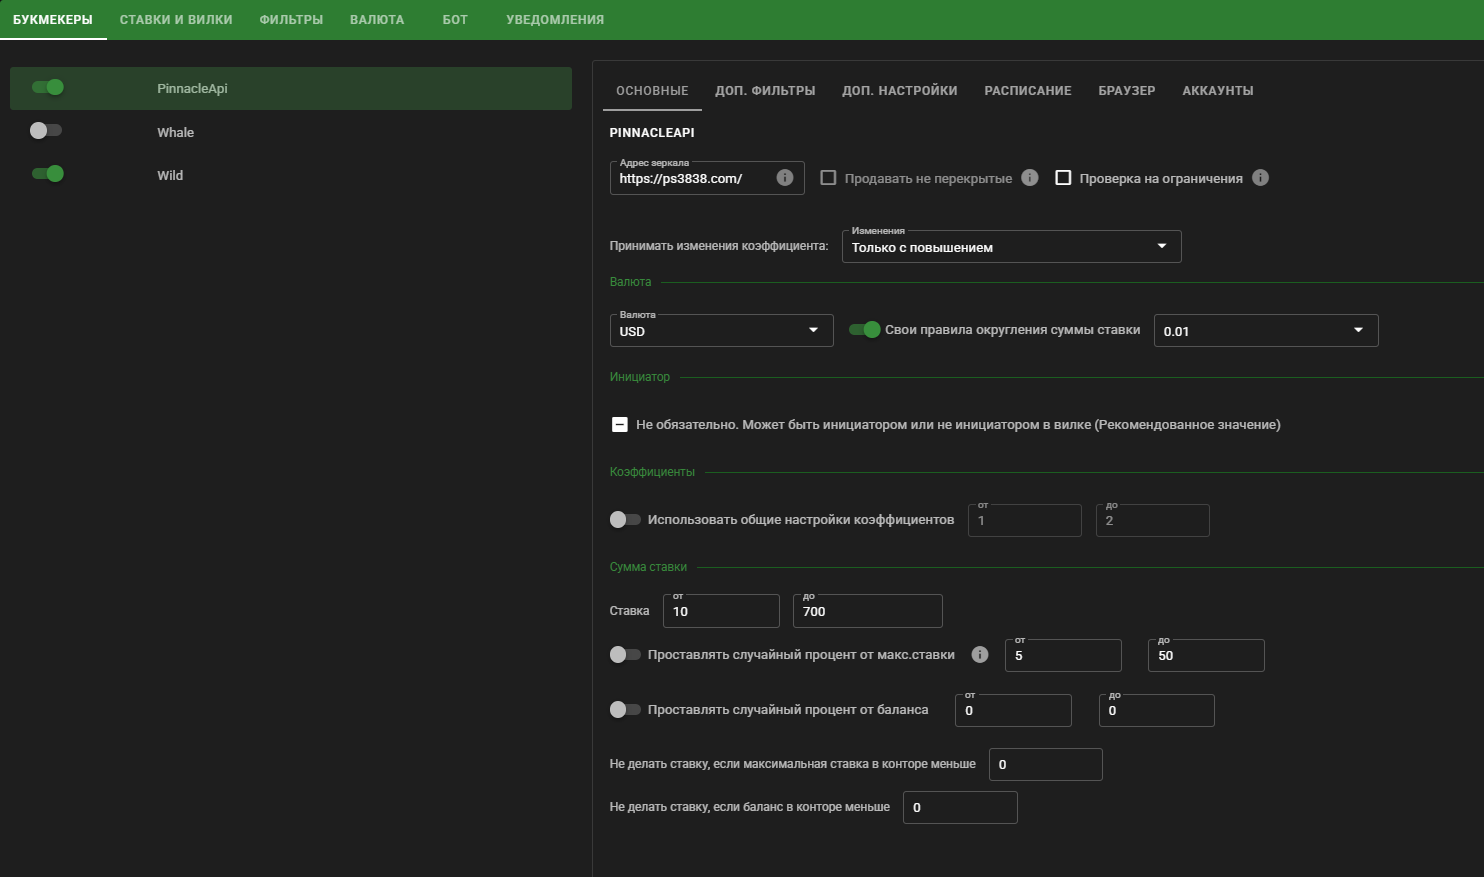This screenshot has width=1484, height=877.
Task: Click the stake 'до' field showing 700
Action: click(867, 611)
